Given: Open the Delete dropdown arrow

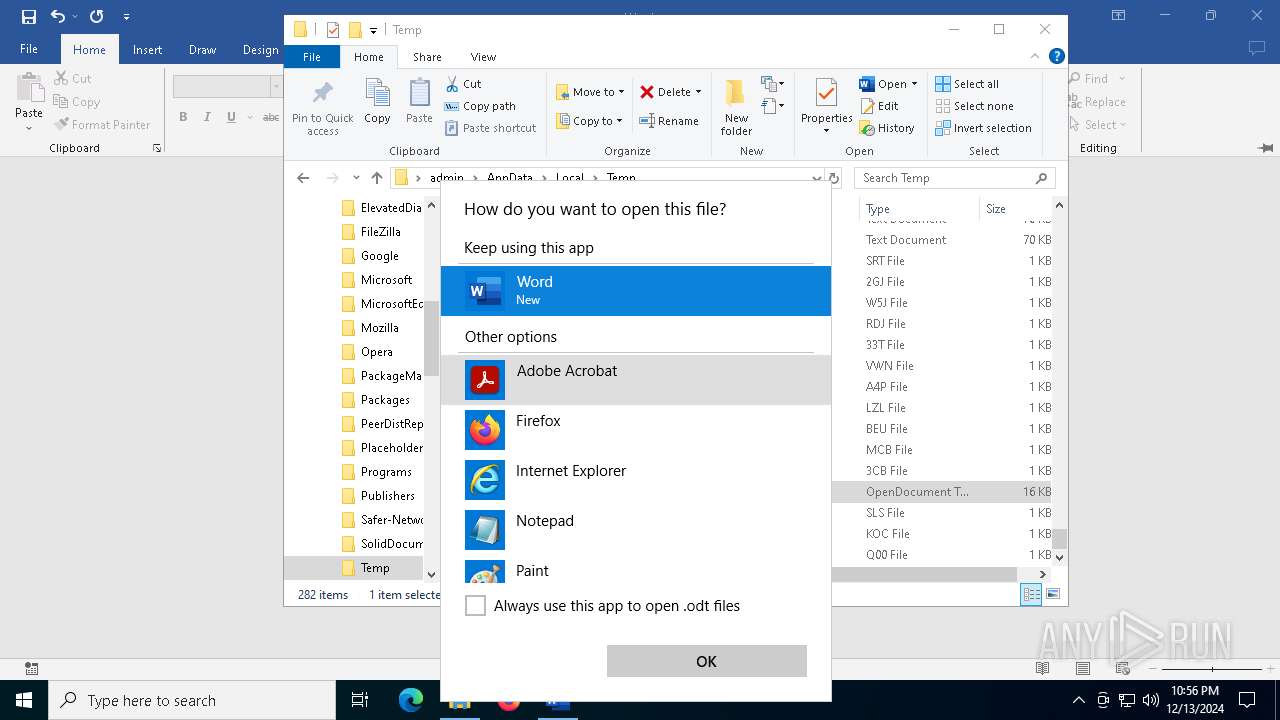Looking at the screenshot, I should coord(698,92).
